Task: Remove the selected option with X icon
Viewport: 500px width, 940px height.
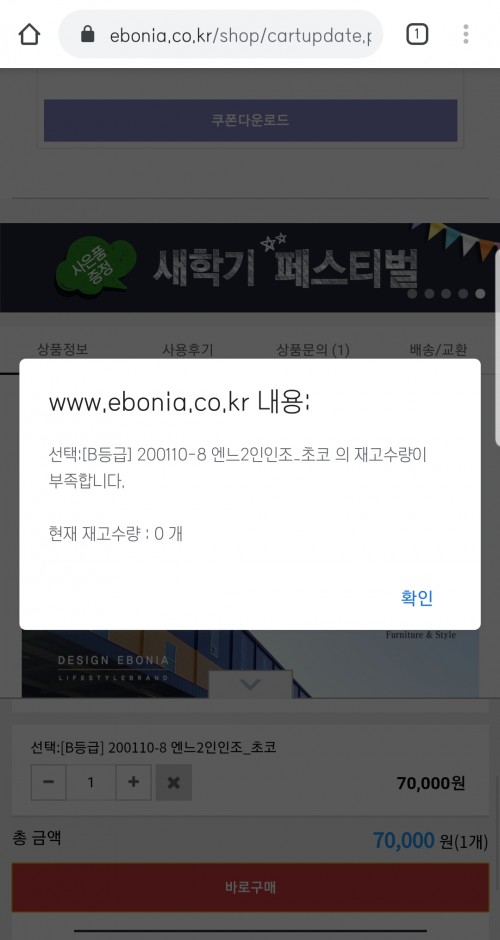Action: pos(174,782)
